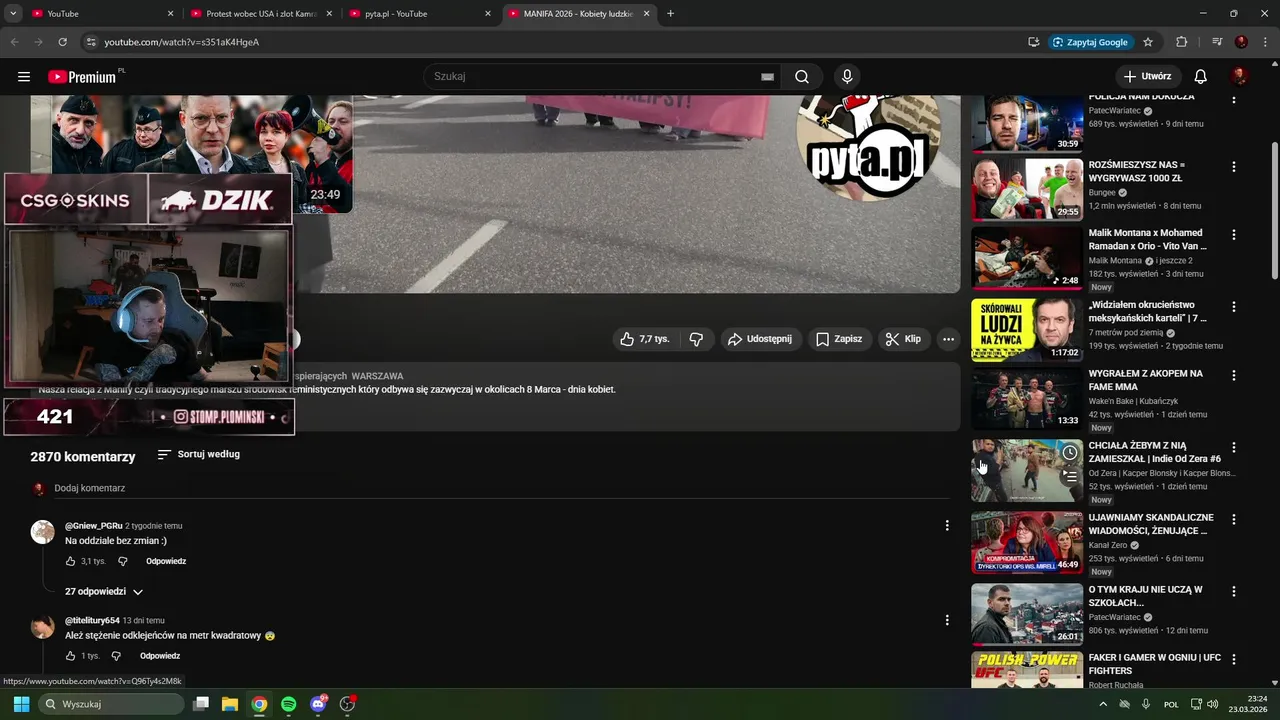Viewport: 1280px width, 720px height.
Task: Show hidden system tray icons
Action: (x=1103, y=704)
